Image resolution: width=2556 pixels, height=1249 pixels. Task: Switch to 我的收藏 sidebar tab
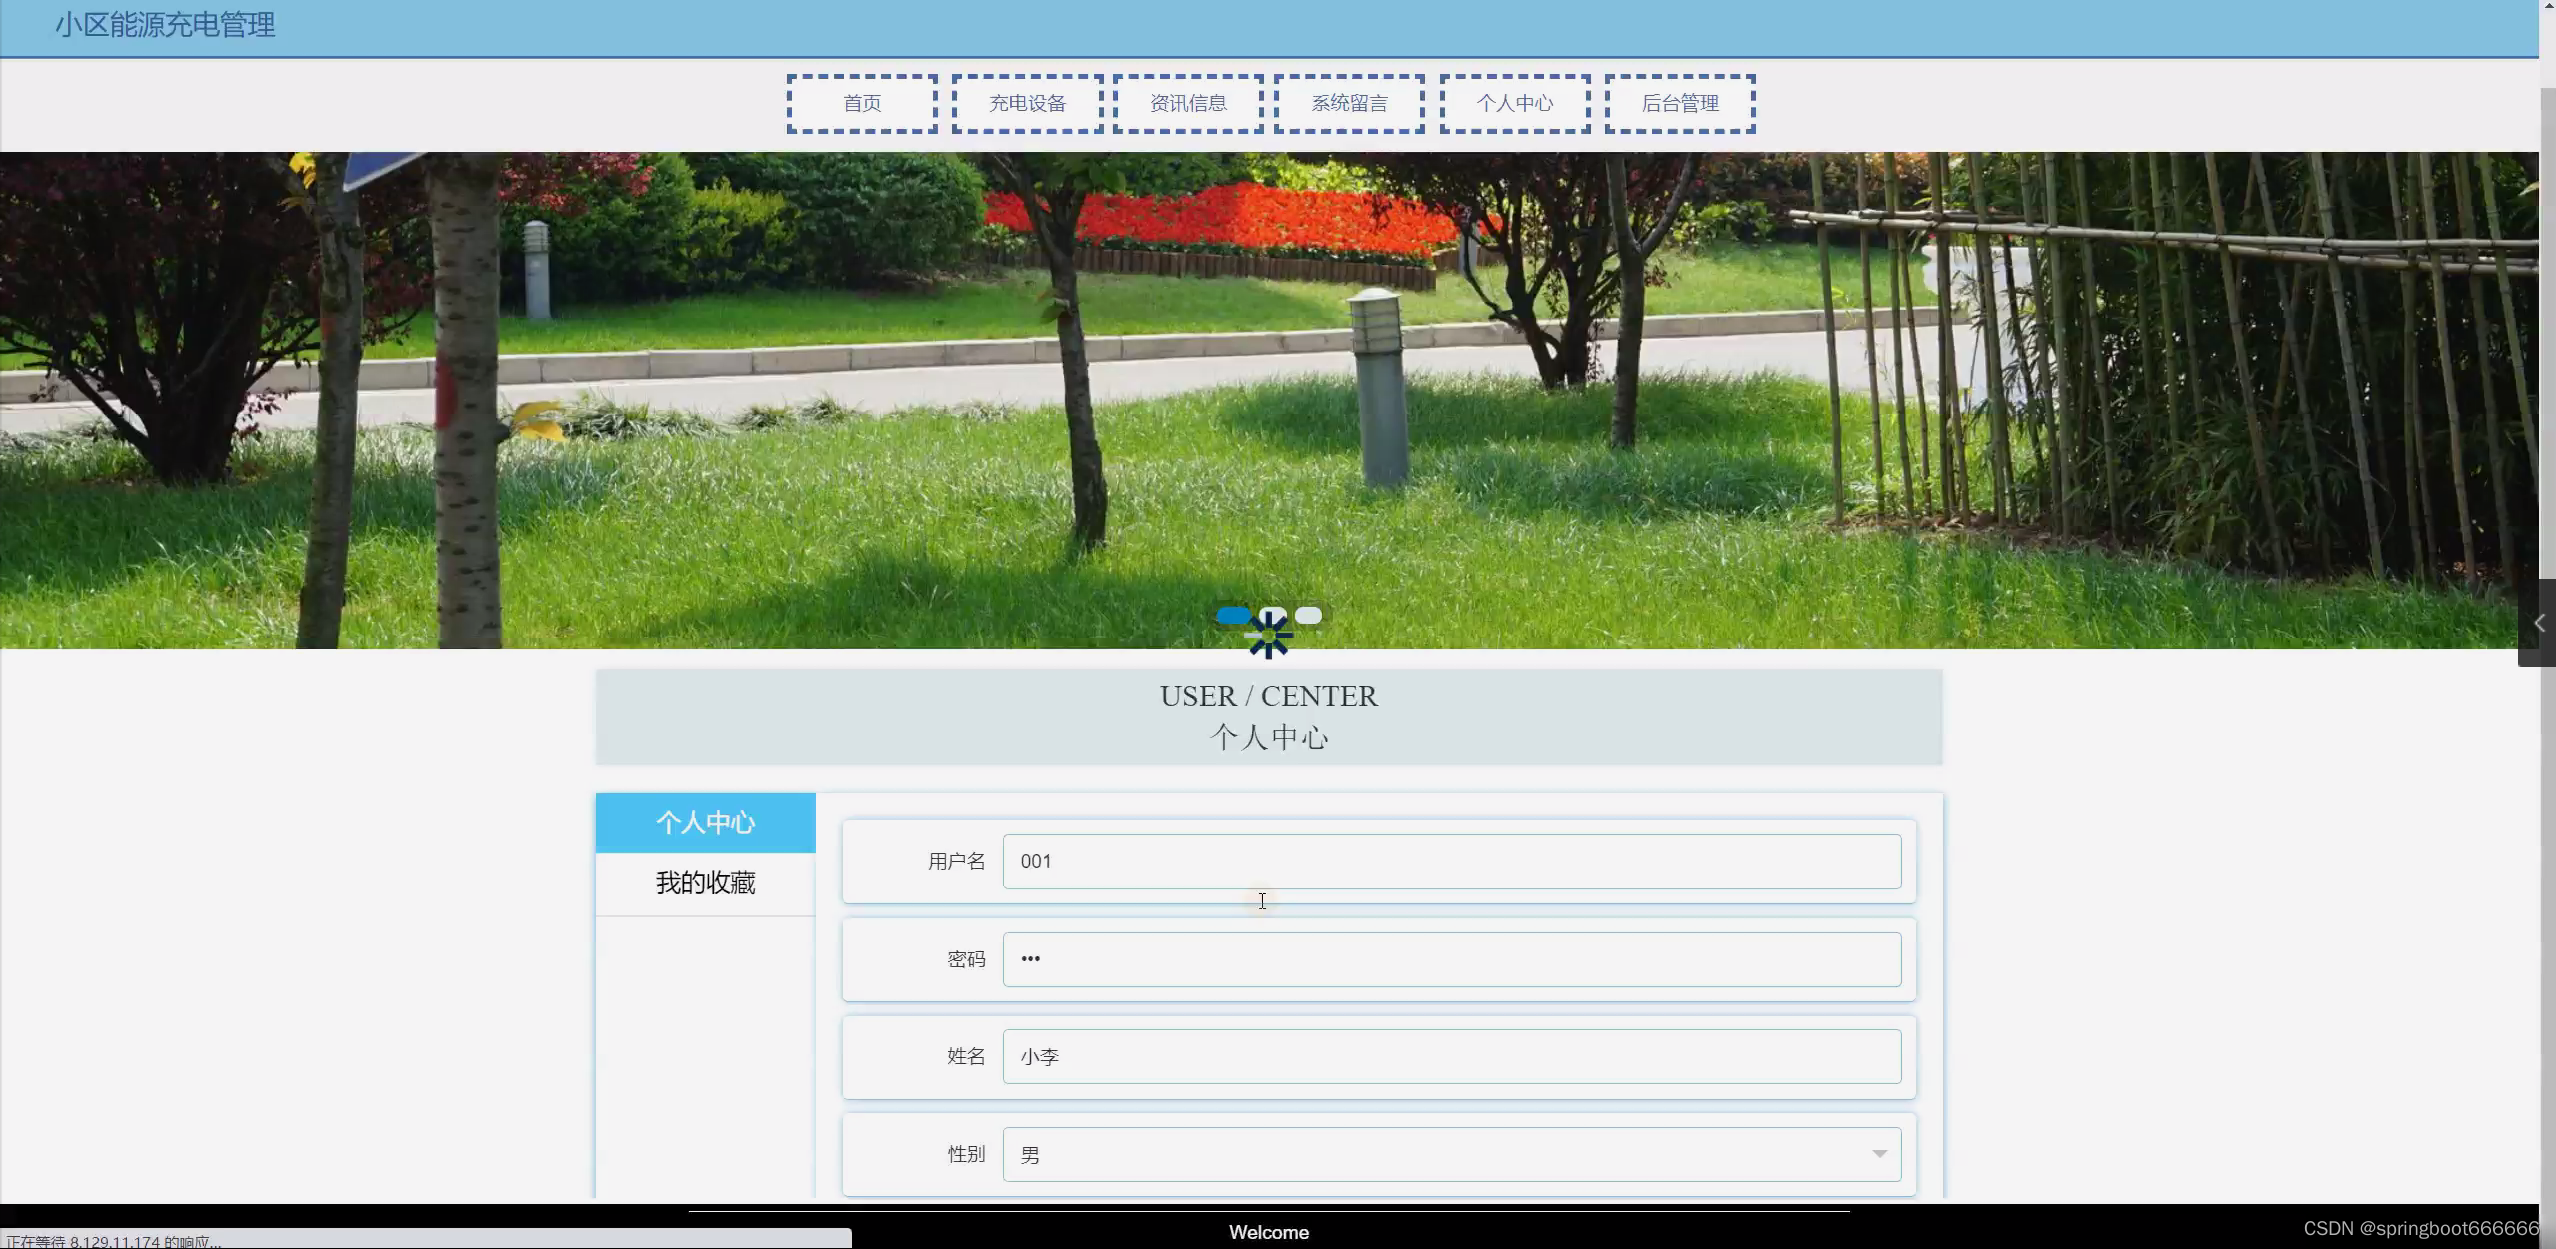click(x=705, y=883)
